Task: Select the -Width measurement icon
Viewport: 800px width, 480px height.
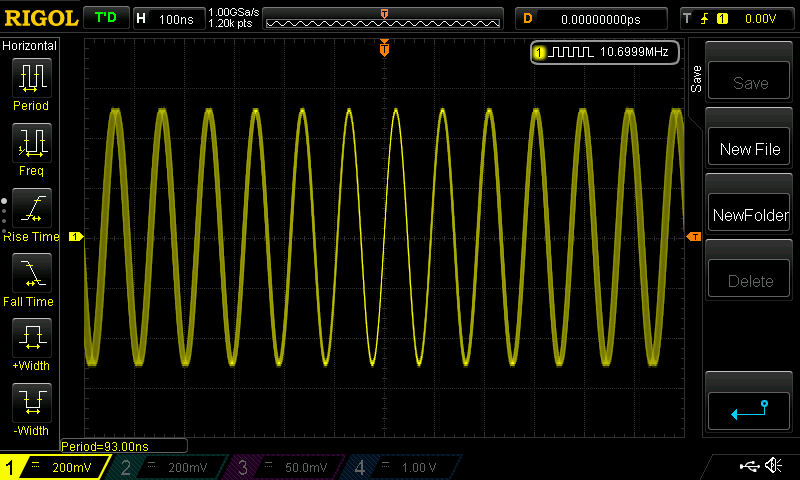Action: pos(31,405)
